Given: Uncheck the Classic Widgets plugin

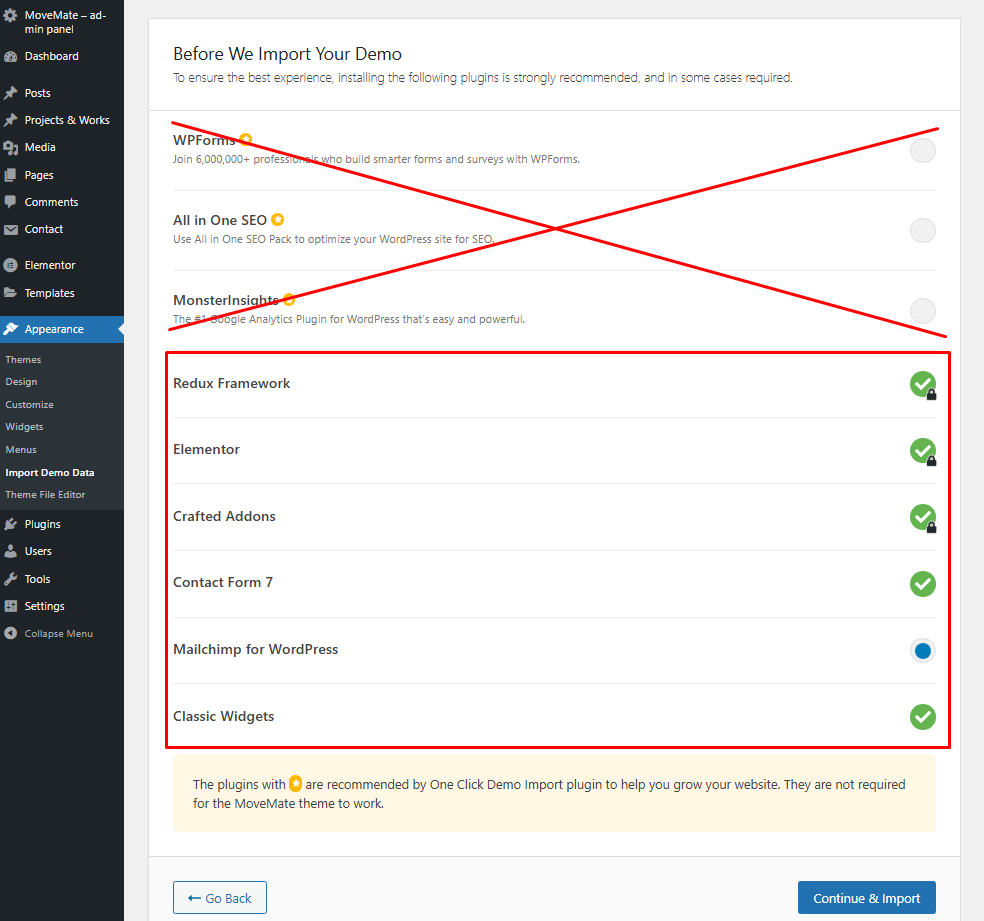Looking at the screenshot, I should (922, 717).
